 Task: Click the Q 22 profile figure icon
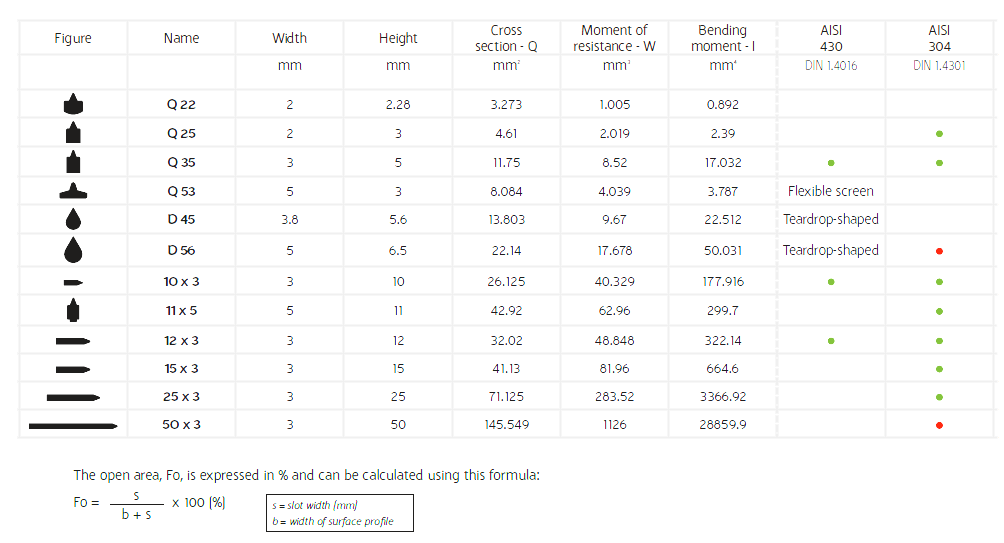point(72,103)
